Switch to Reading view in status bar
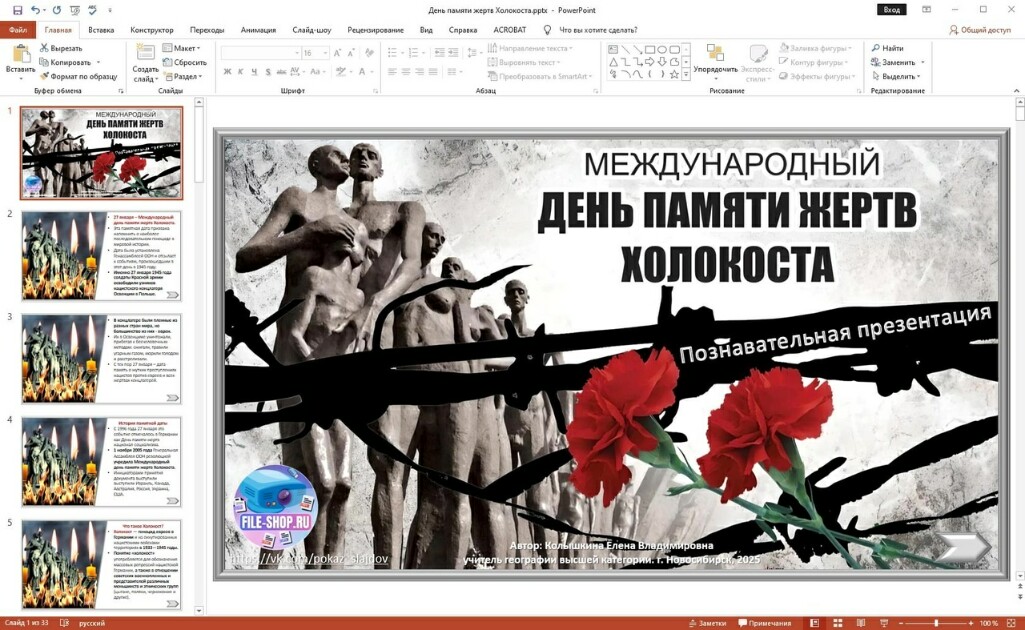Image resolution: width=1025 pixels, height=630 pixels. [x=860, y=623]
